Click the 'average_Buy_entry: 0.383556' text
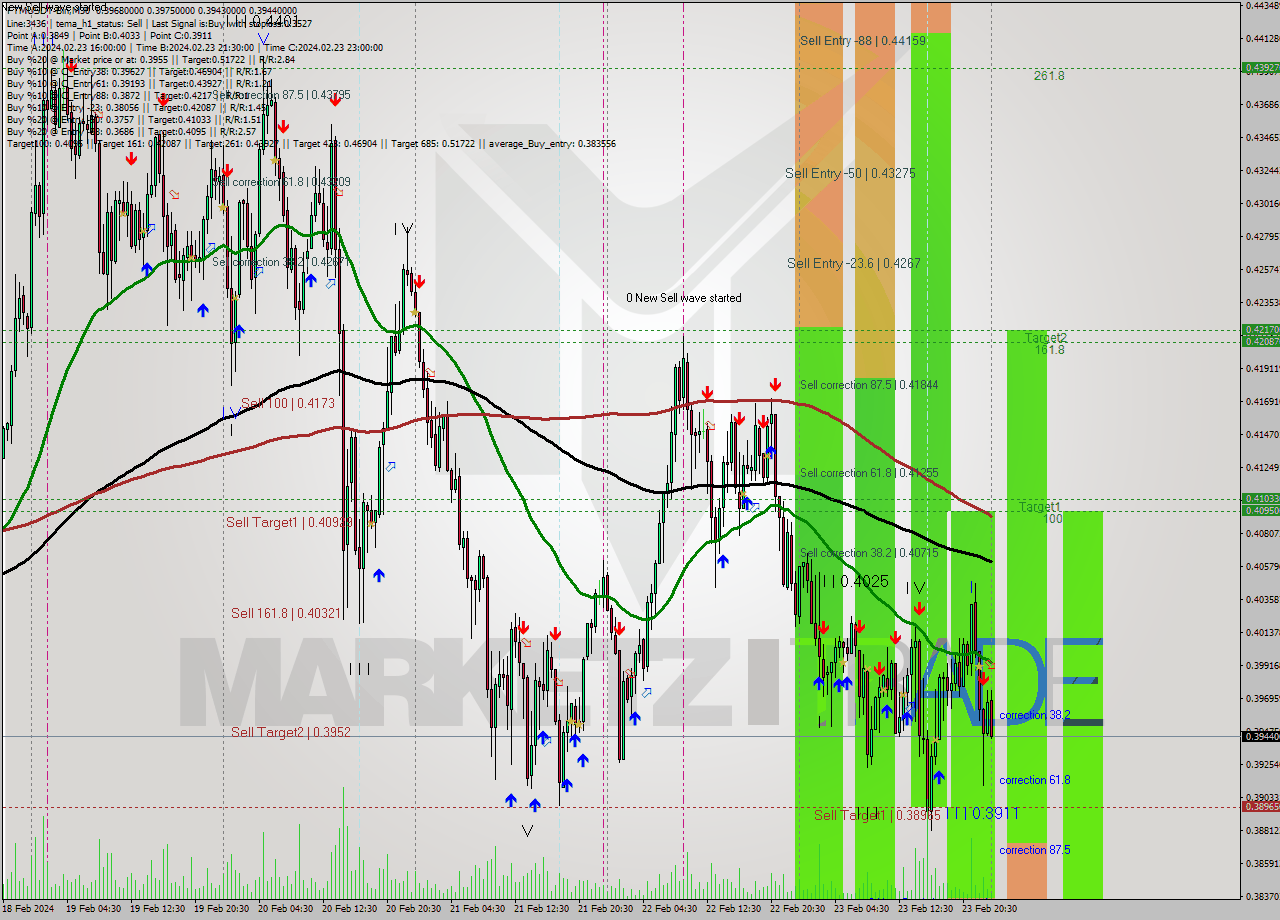The image size is (1280, 920). pos(553,144)
